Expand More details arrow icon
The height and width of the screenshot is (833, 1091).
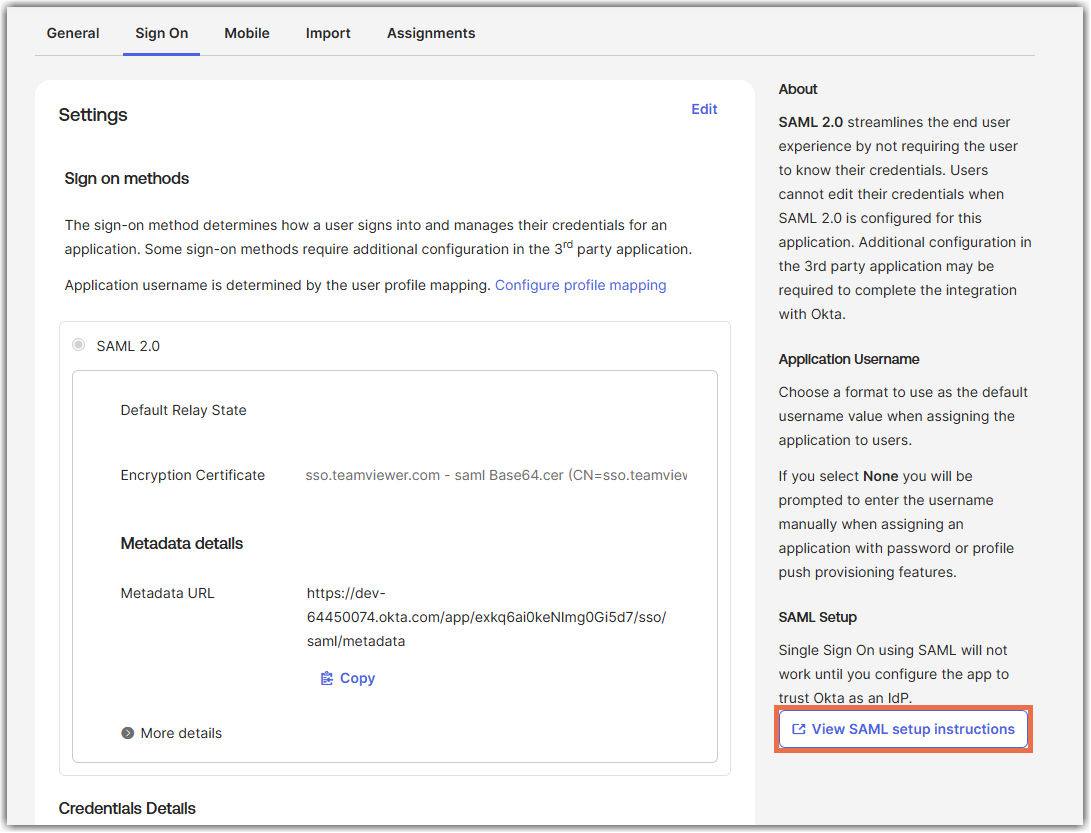coord(127,733)
